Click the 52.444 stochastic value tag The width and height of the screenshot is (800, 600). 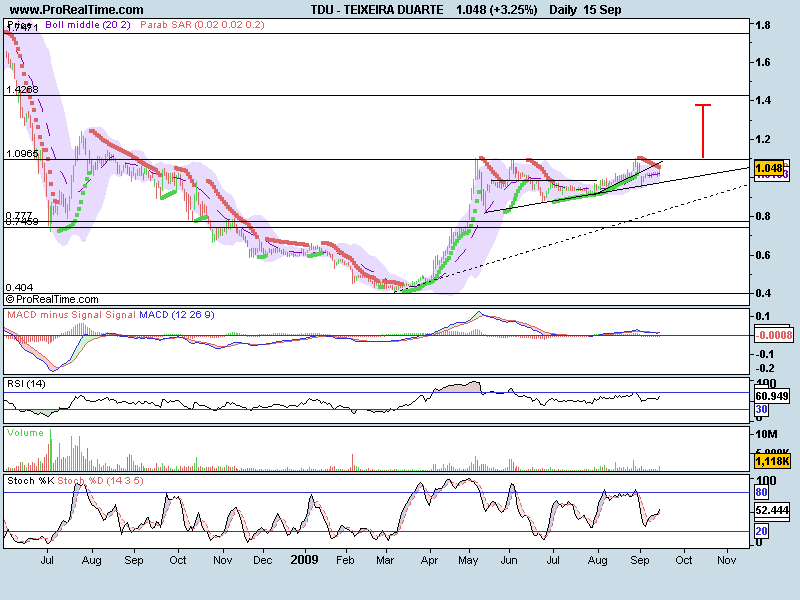point(771,510)
